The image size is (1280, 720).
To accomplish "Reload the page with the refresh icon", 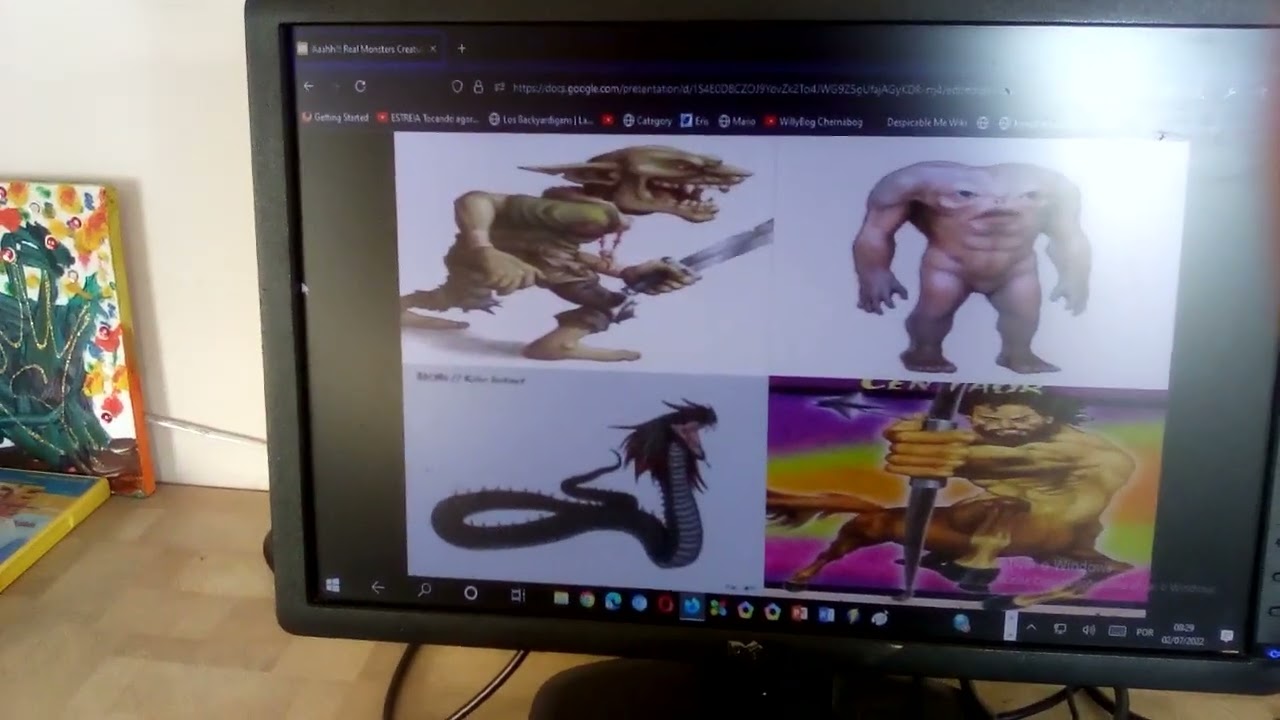I will (x=360, y=87).
